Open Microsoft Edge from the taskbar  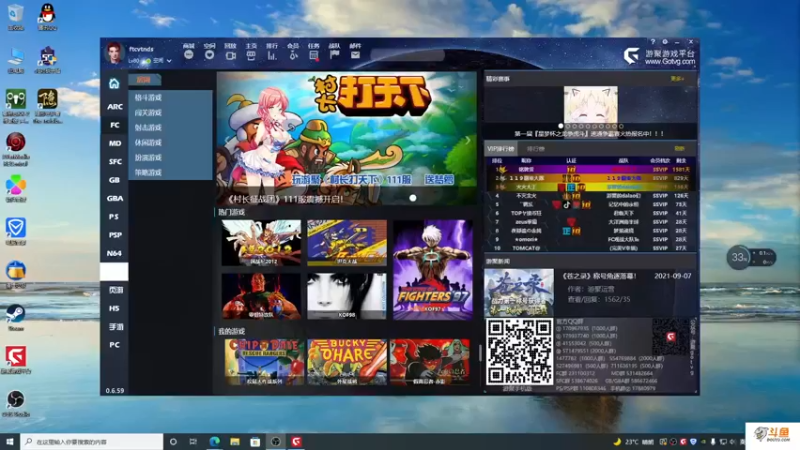[x=214, y=441]
